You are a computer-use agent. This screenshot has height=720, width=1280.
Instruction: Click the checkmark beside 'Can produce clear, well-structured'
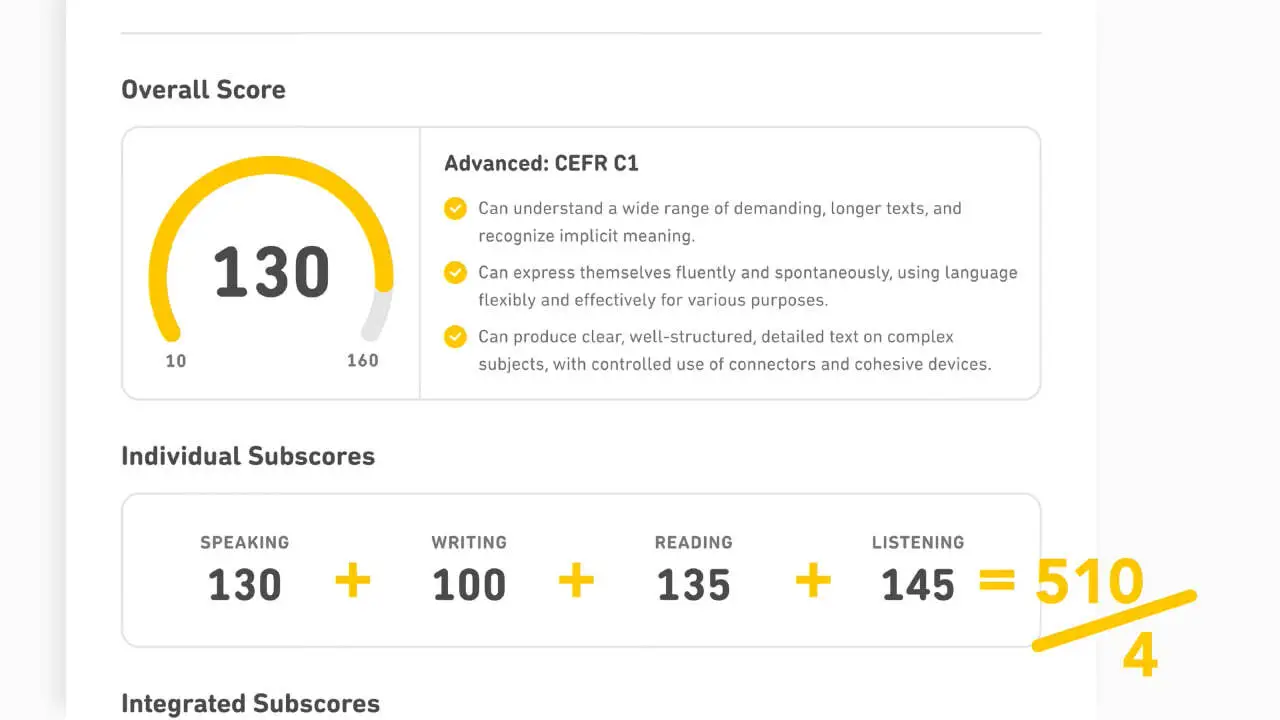(x=455, y=337)
